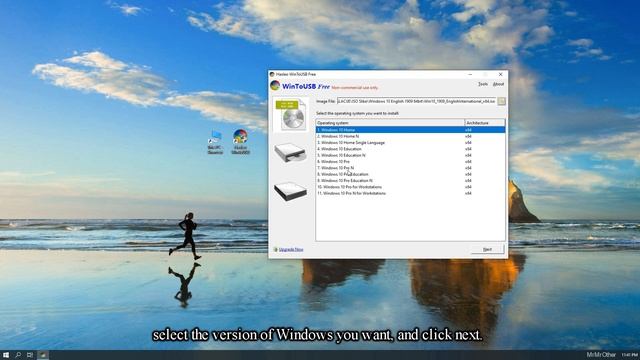Select row 4. Windows 10 Education
The width and height of the screenshot is (640, 360).
(x=410, y=149)
